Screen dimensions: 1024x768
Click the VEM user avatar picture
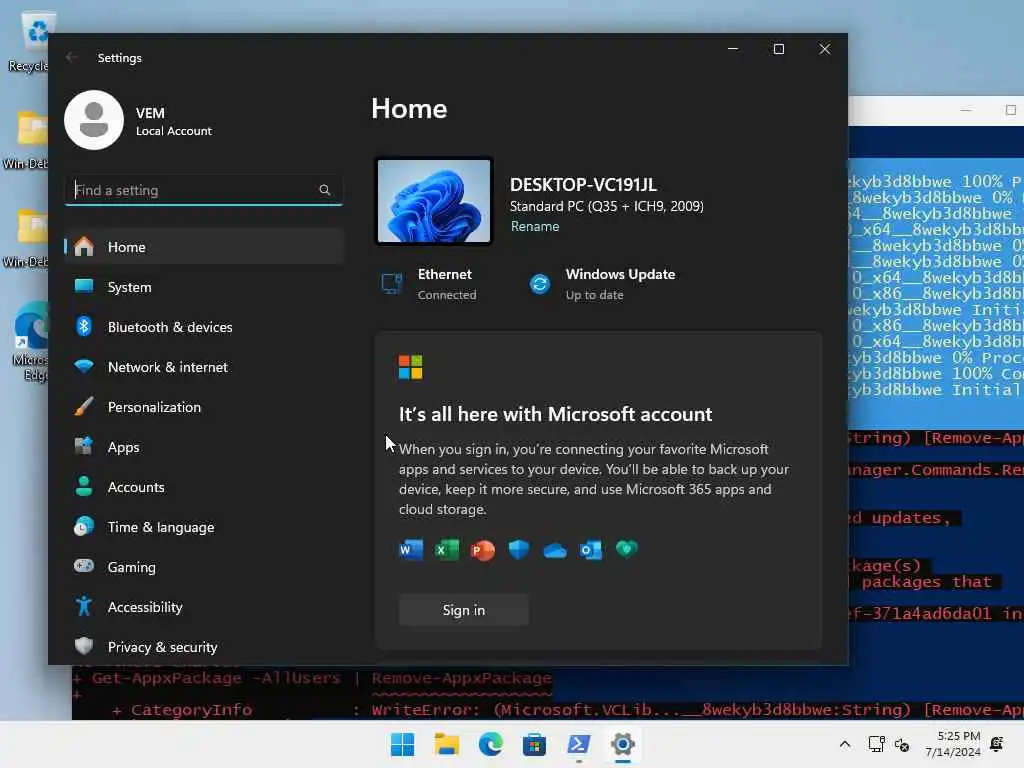94,120
